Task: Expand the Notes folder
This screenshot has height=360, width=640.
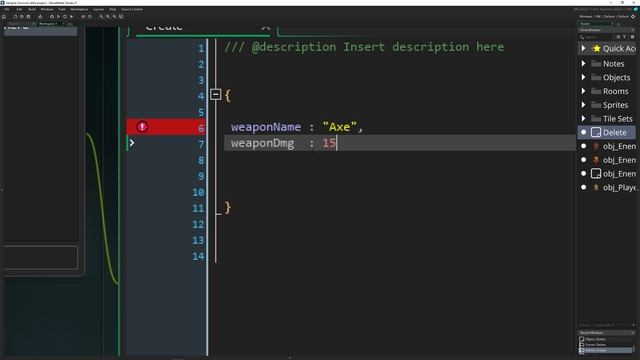Action: pos(583,64)
